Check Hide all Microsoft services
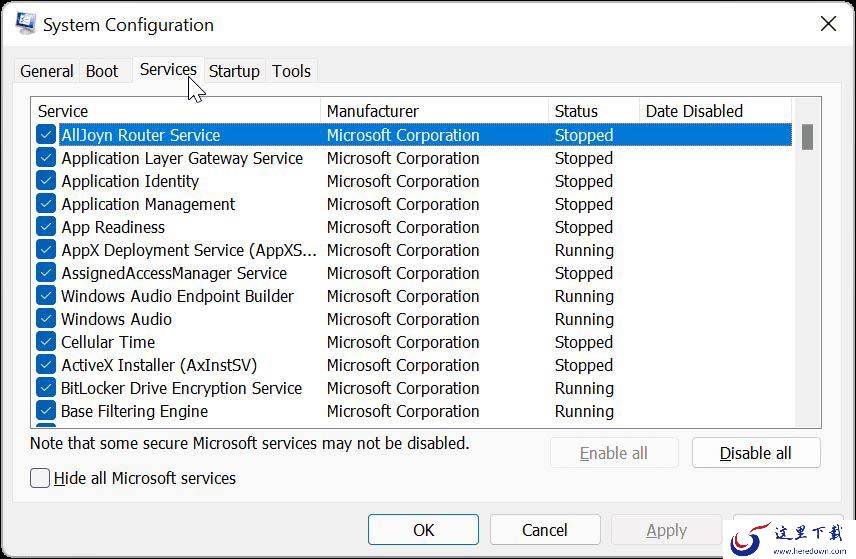 click(x=40, y=478)
